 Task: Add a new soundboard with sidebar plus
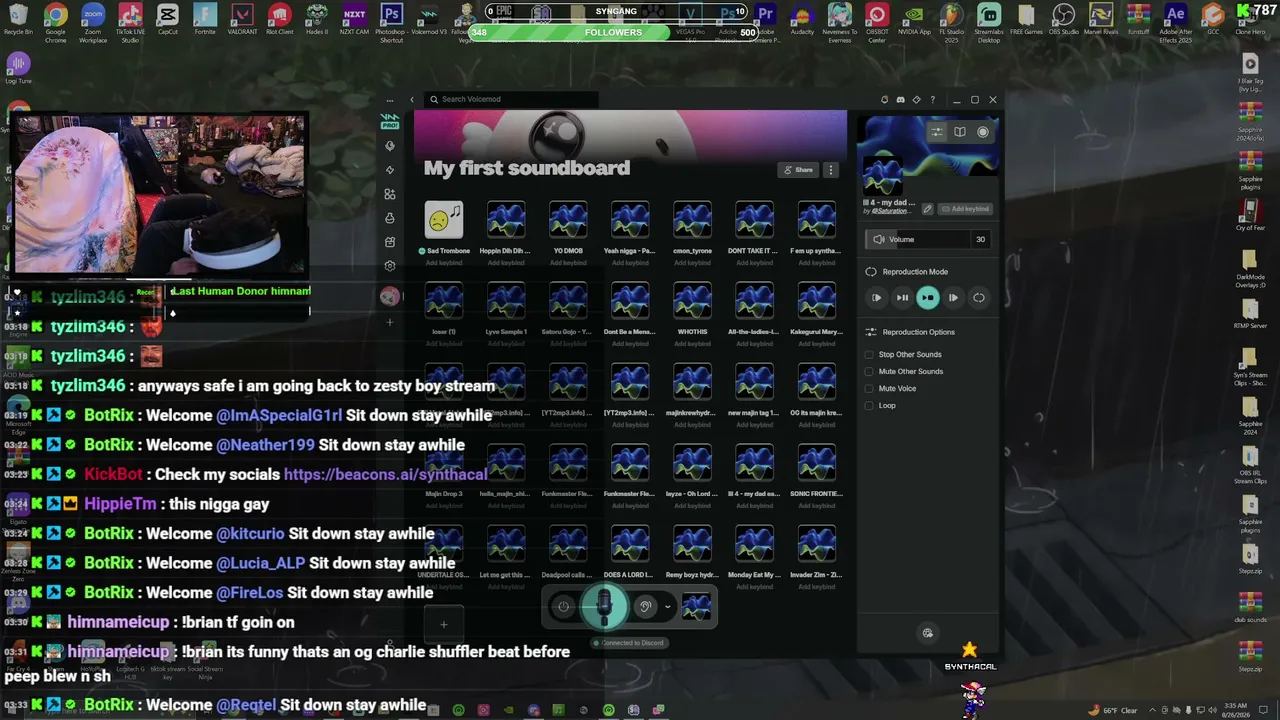[390, 322]
